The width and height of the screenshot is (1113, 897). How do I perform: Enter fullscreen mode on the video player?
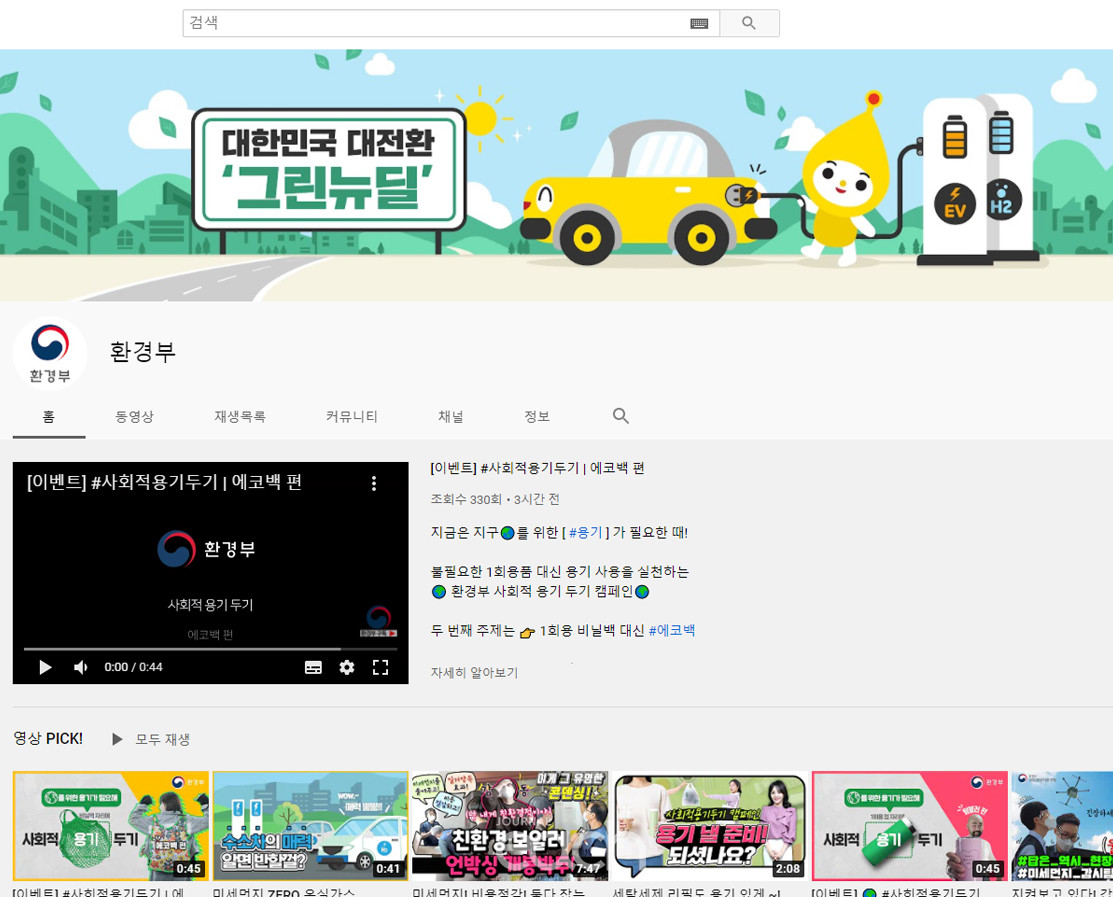380,667
